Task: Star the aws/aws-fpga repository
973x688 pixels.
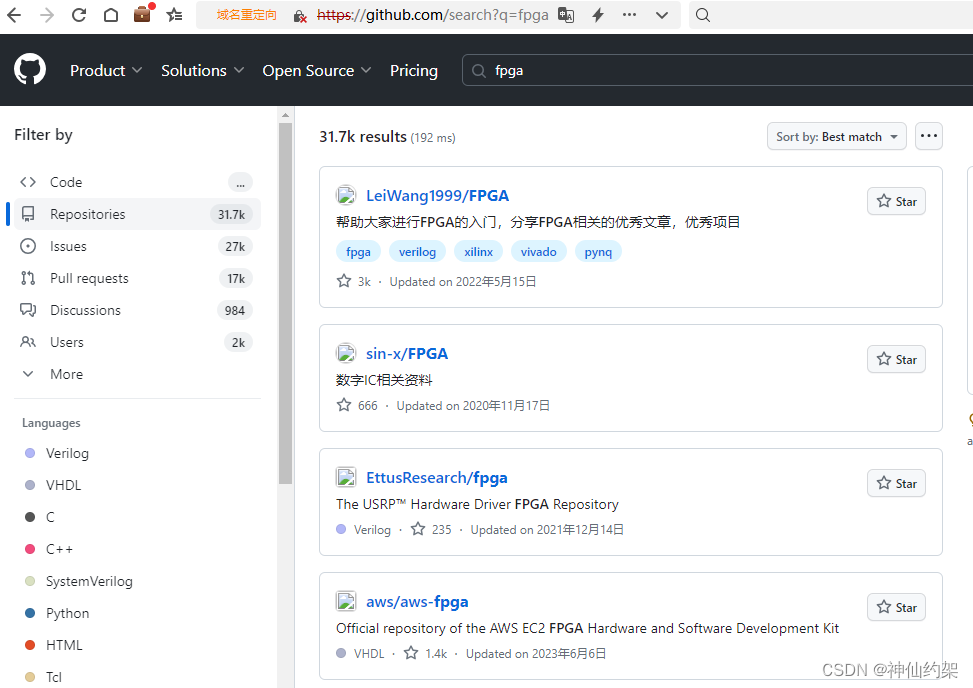Action: (x=896, y=607)
